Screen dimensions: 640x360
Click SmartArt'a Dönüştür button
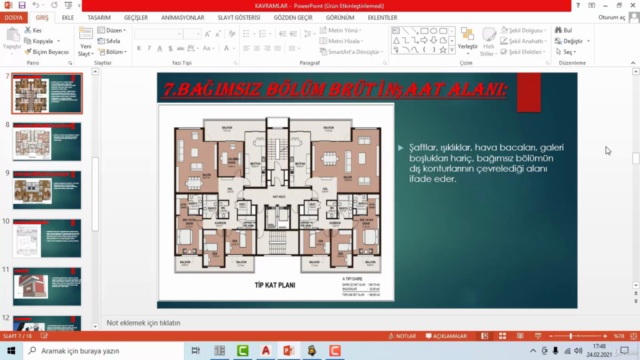pos(351,52)
